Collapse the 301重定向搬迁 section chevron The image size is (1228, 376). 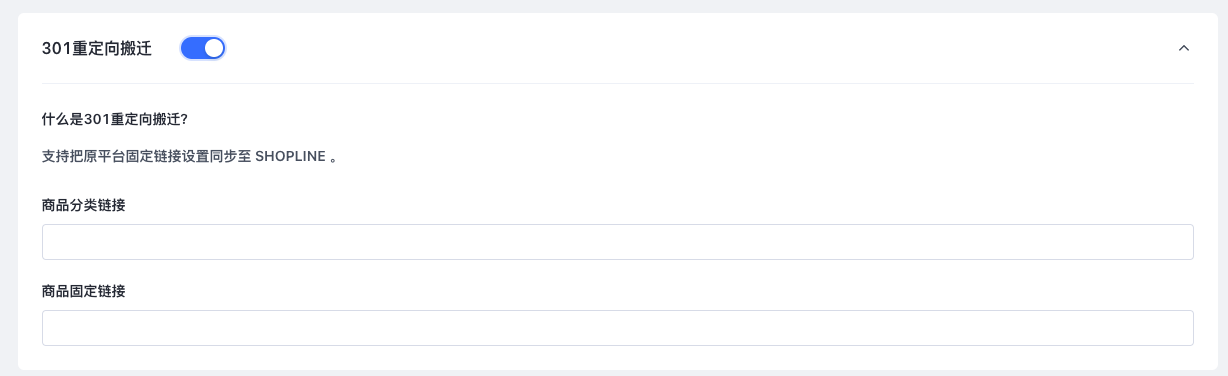pyautogui.click(x=1184, y=48)
